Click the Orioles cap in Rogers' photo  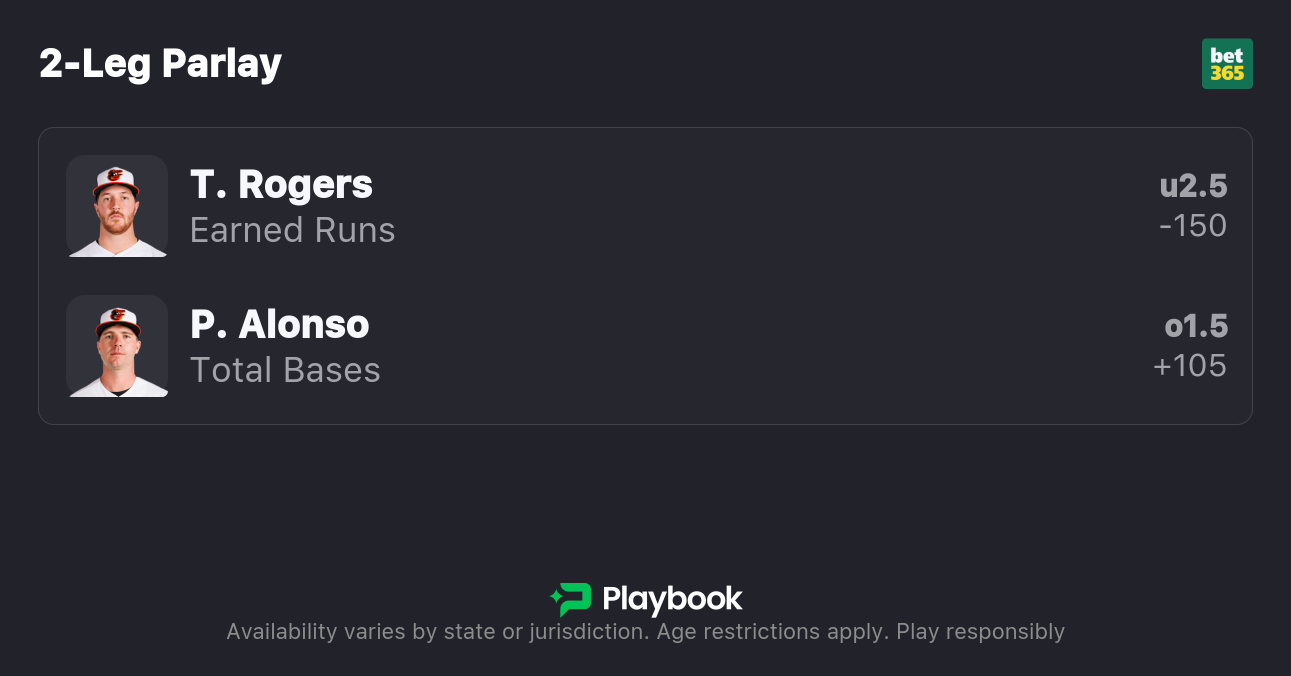click(x=116, y=179)
